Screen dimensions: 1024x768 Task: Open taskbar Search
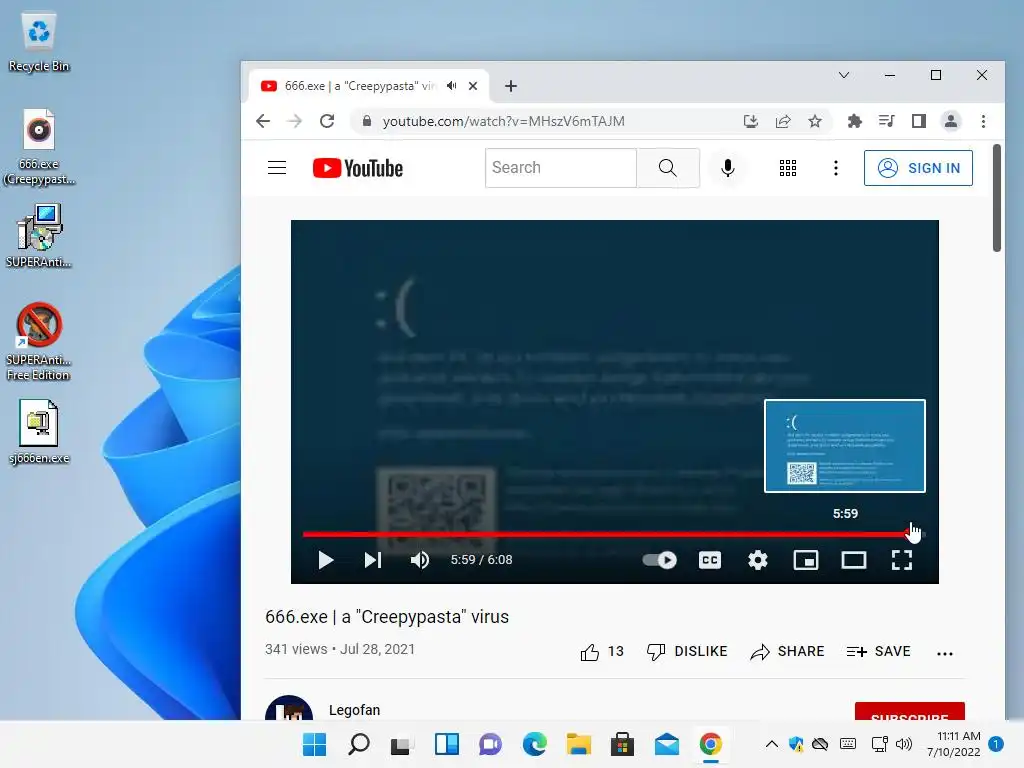[x=359, y=744]
